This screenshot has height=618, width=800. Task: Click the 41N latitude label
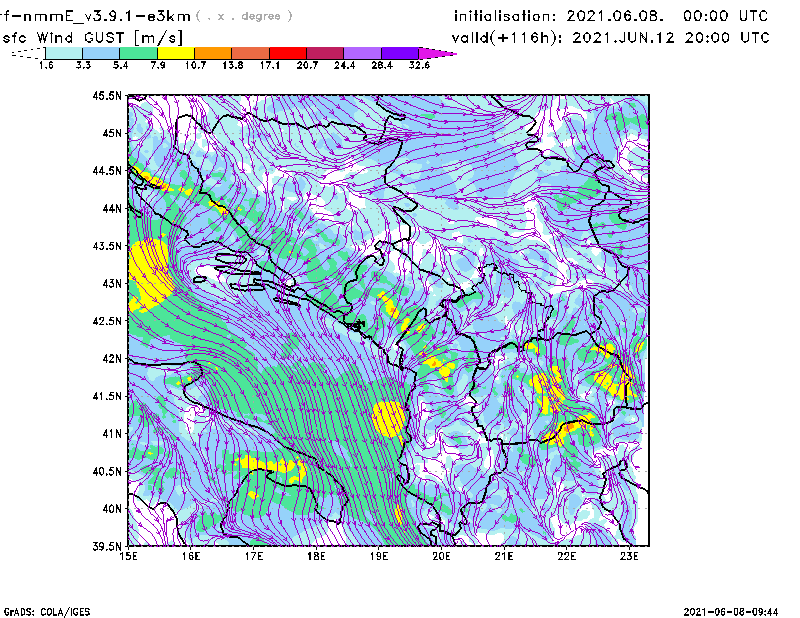pyautogui.click(x=112, y=434)
